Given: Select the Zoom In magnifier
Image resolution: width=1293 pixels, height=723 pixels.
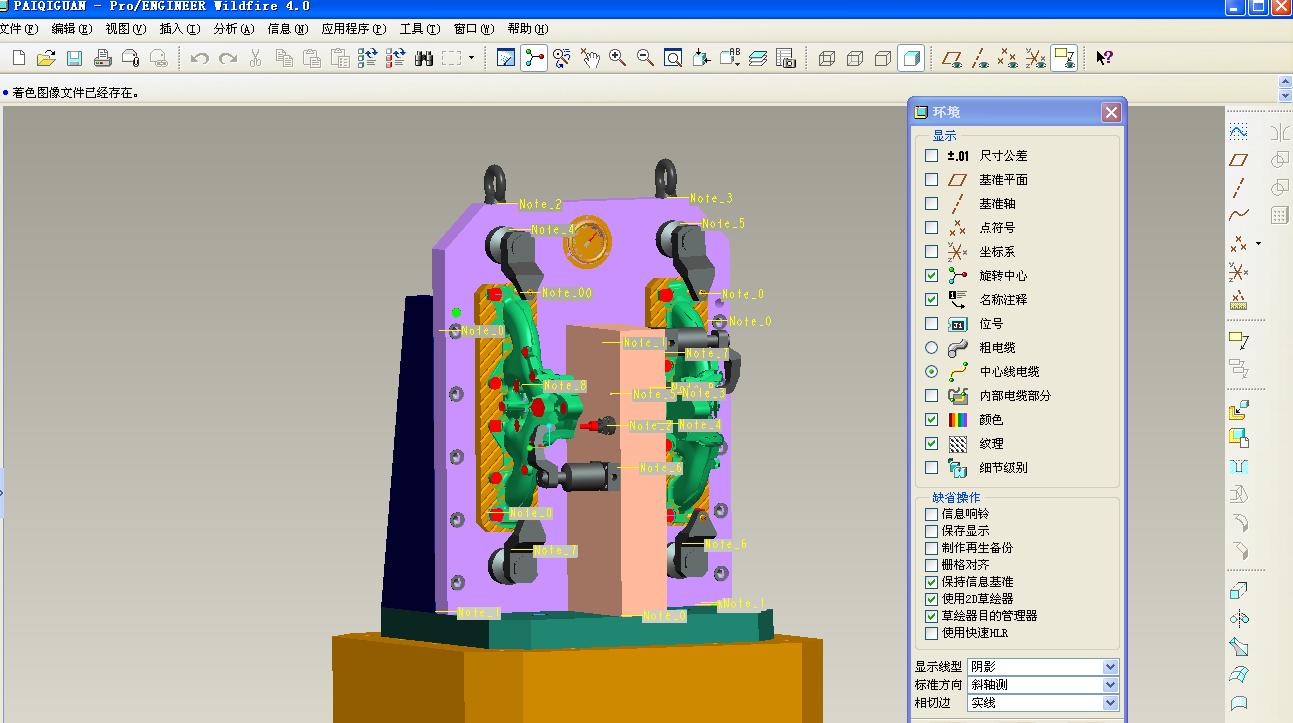Looking at the screenshot, I should pos(618,58).
